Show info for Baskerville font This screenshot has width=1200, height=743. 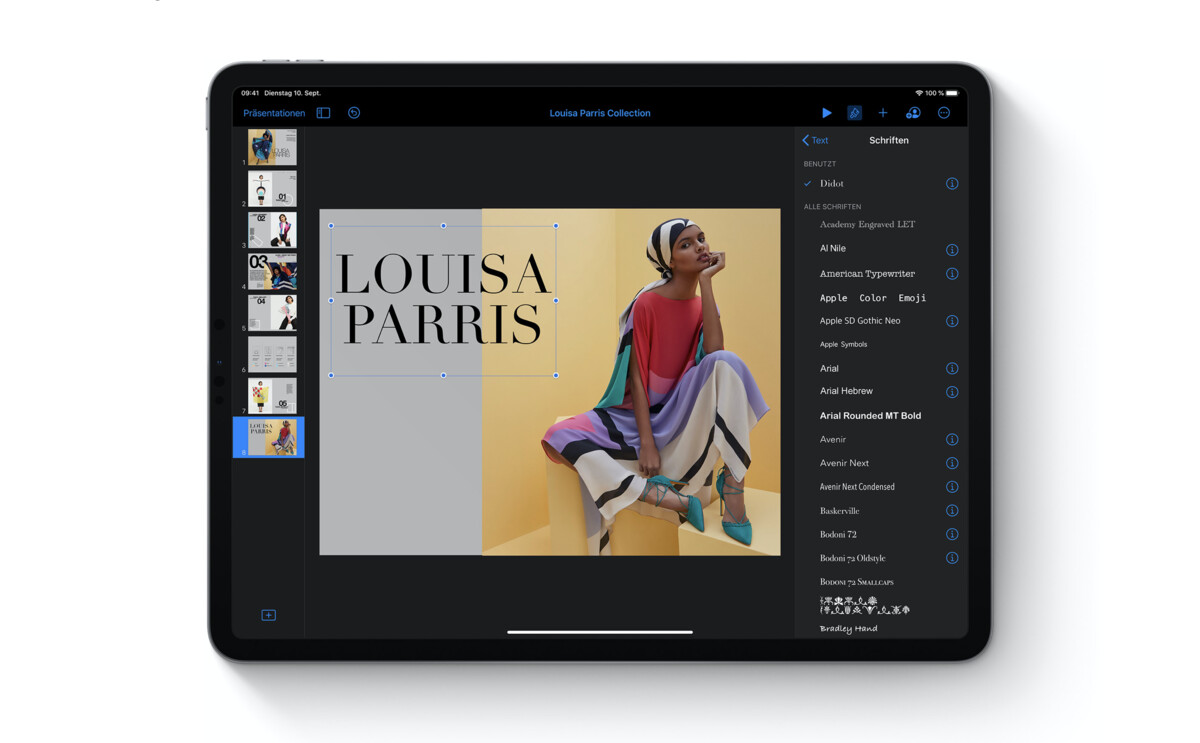pyautogui.click(x=952, y=511)
